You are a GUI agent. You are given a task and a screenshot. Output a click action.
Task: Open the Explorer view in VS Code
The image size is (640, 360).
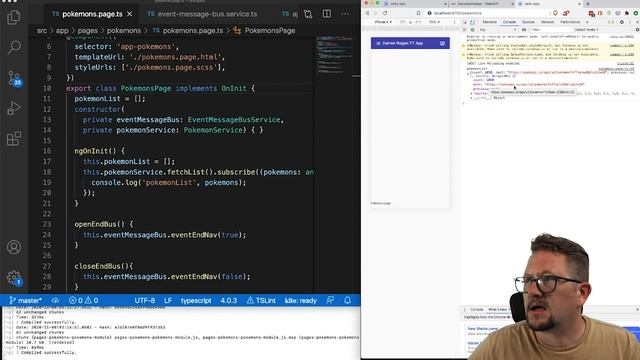click(13, 17)
